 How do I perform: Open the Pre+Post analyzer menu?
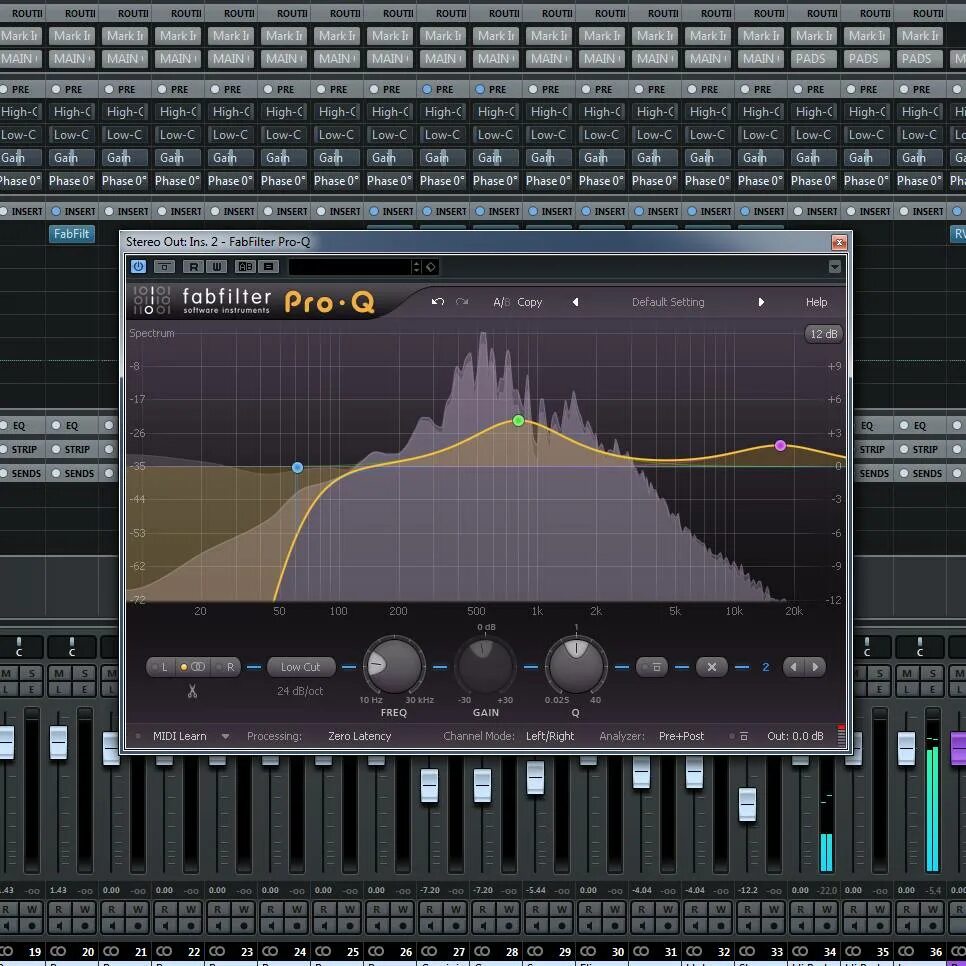[681, 736]
